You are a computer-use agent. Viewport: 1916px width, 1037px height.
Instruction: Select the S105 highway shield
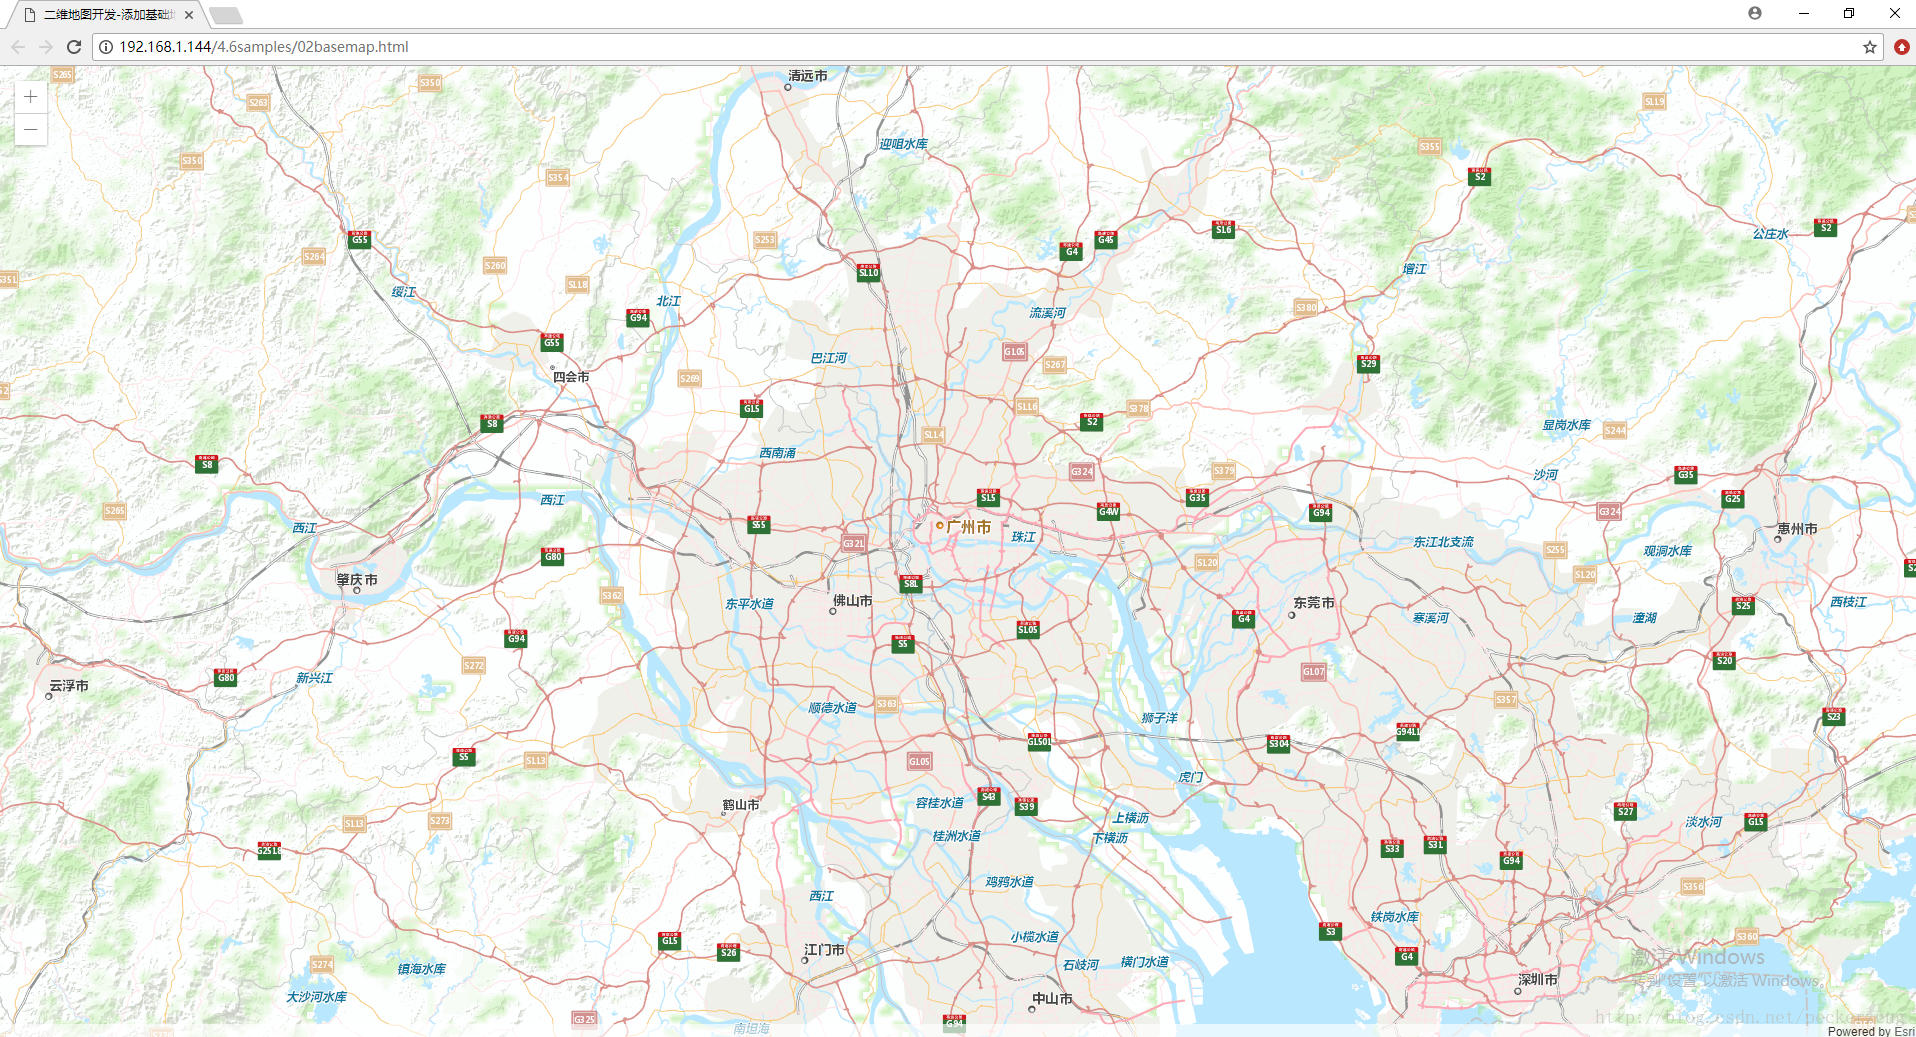pyautogui.click(x=1028, y=628)
